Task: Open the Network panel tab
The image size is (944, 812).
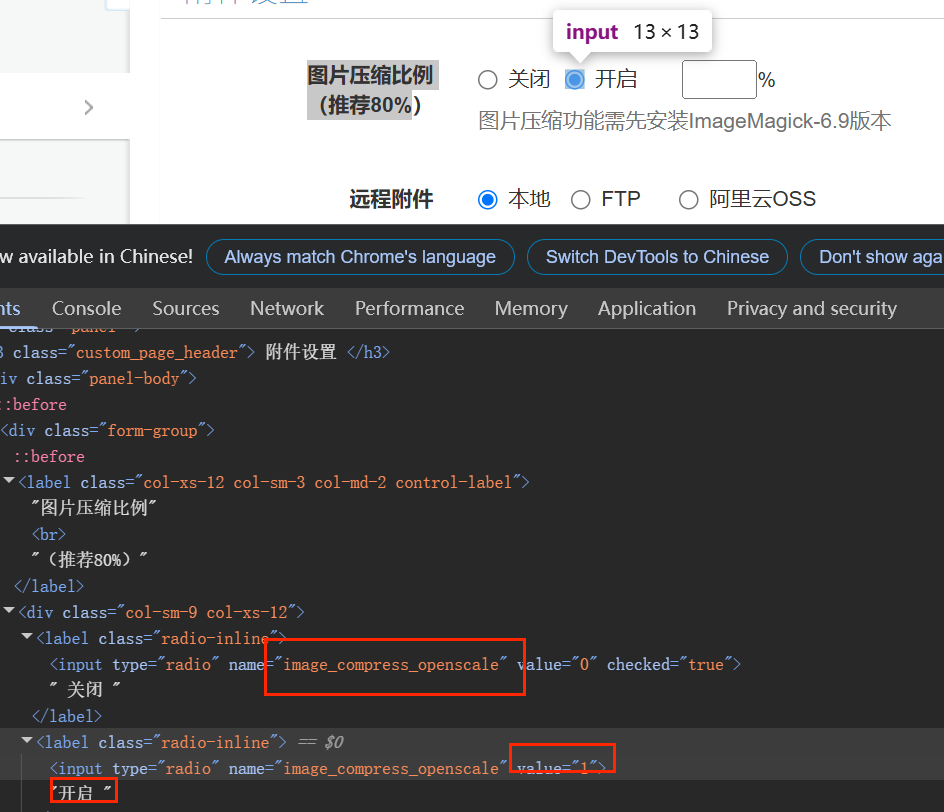Action: (287, 309)
